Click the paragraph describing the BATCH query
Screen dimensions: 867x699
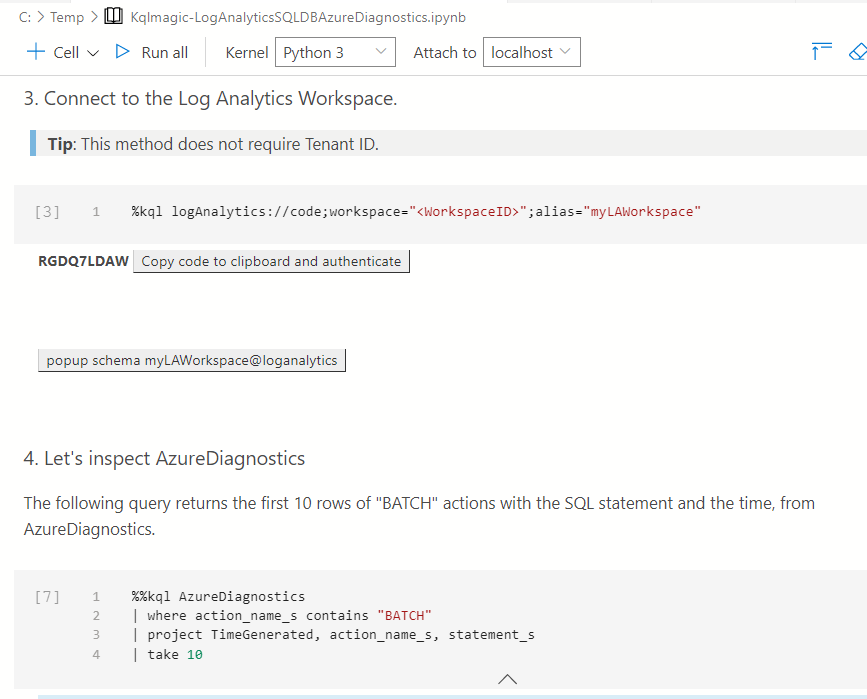click(x=419, y=516)
